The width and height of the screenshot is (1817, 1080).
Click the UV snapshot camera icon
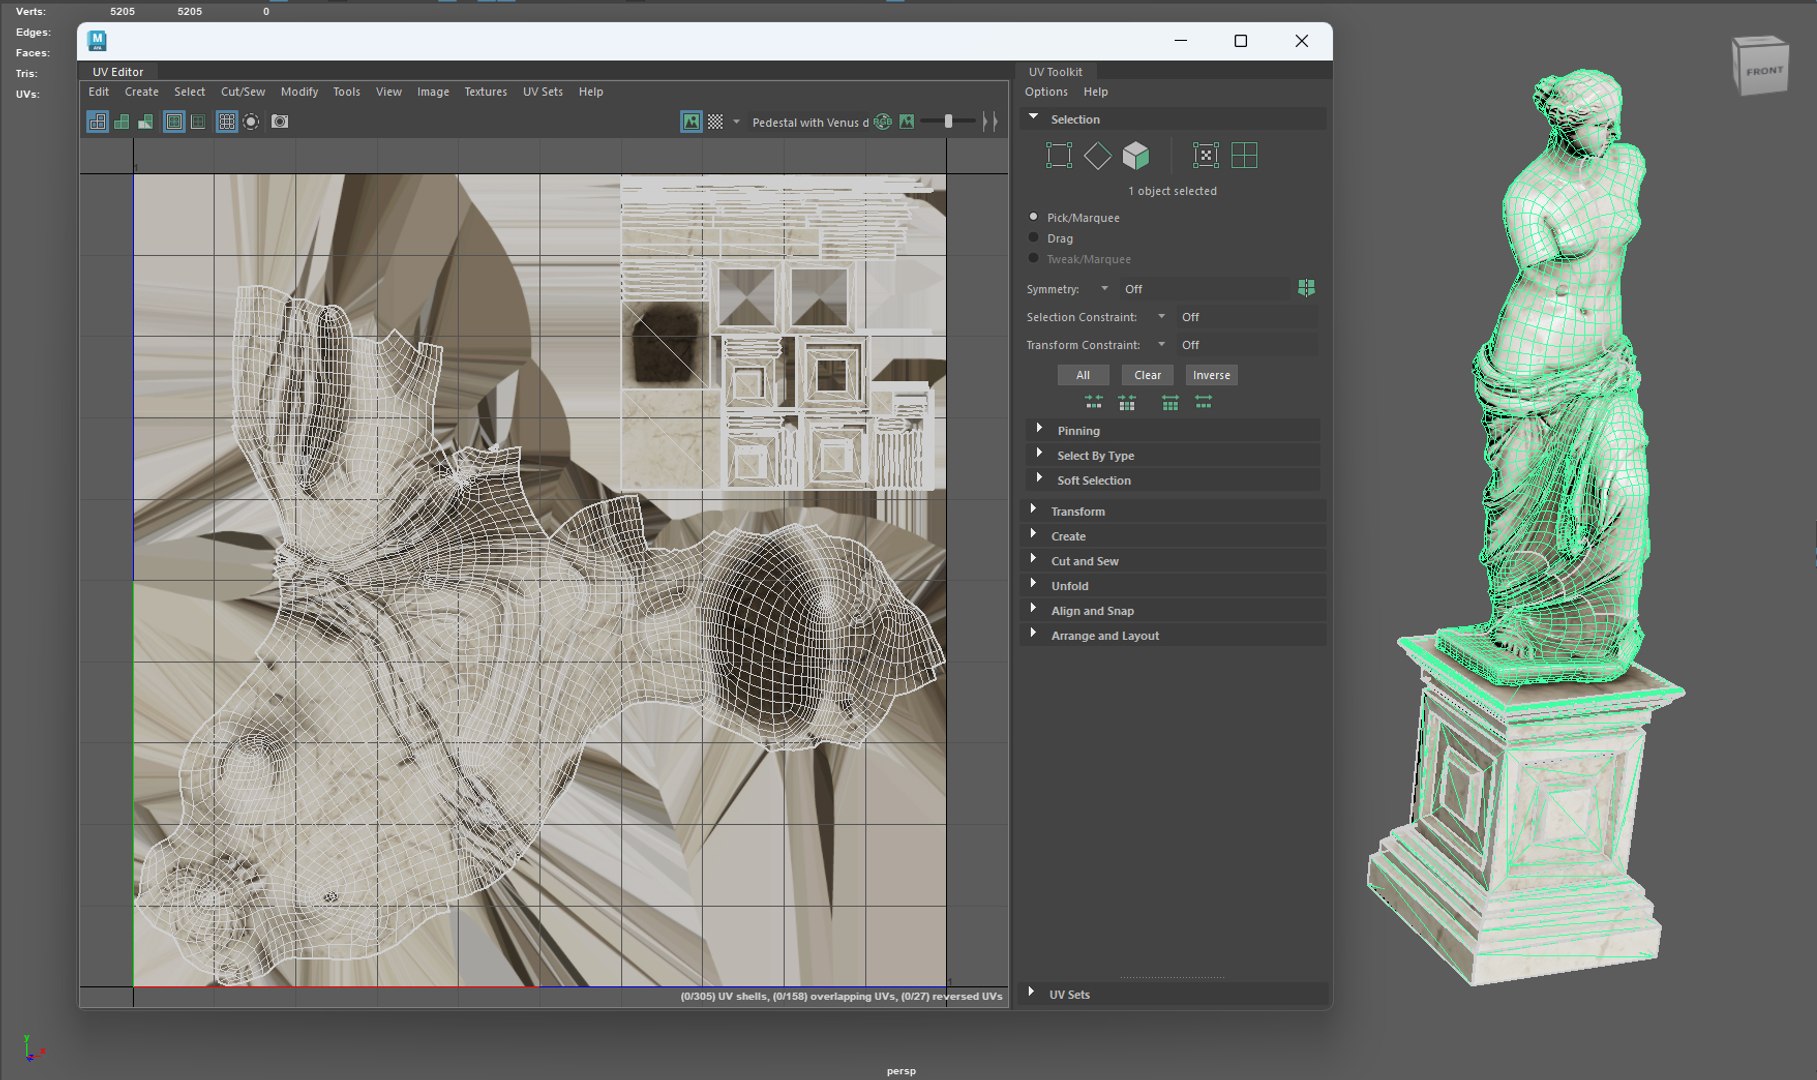pos(280,122)
